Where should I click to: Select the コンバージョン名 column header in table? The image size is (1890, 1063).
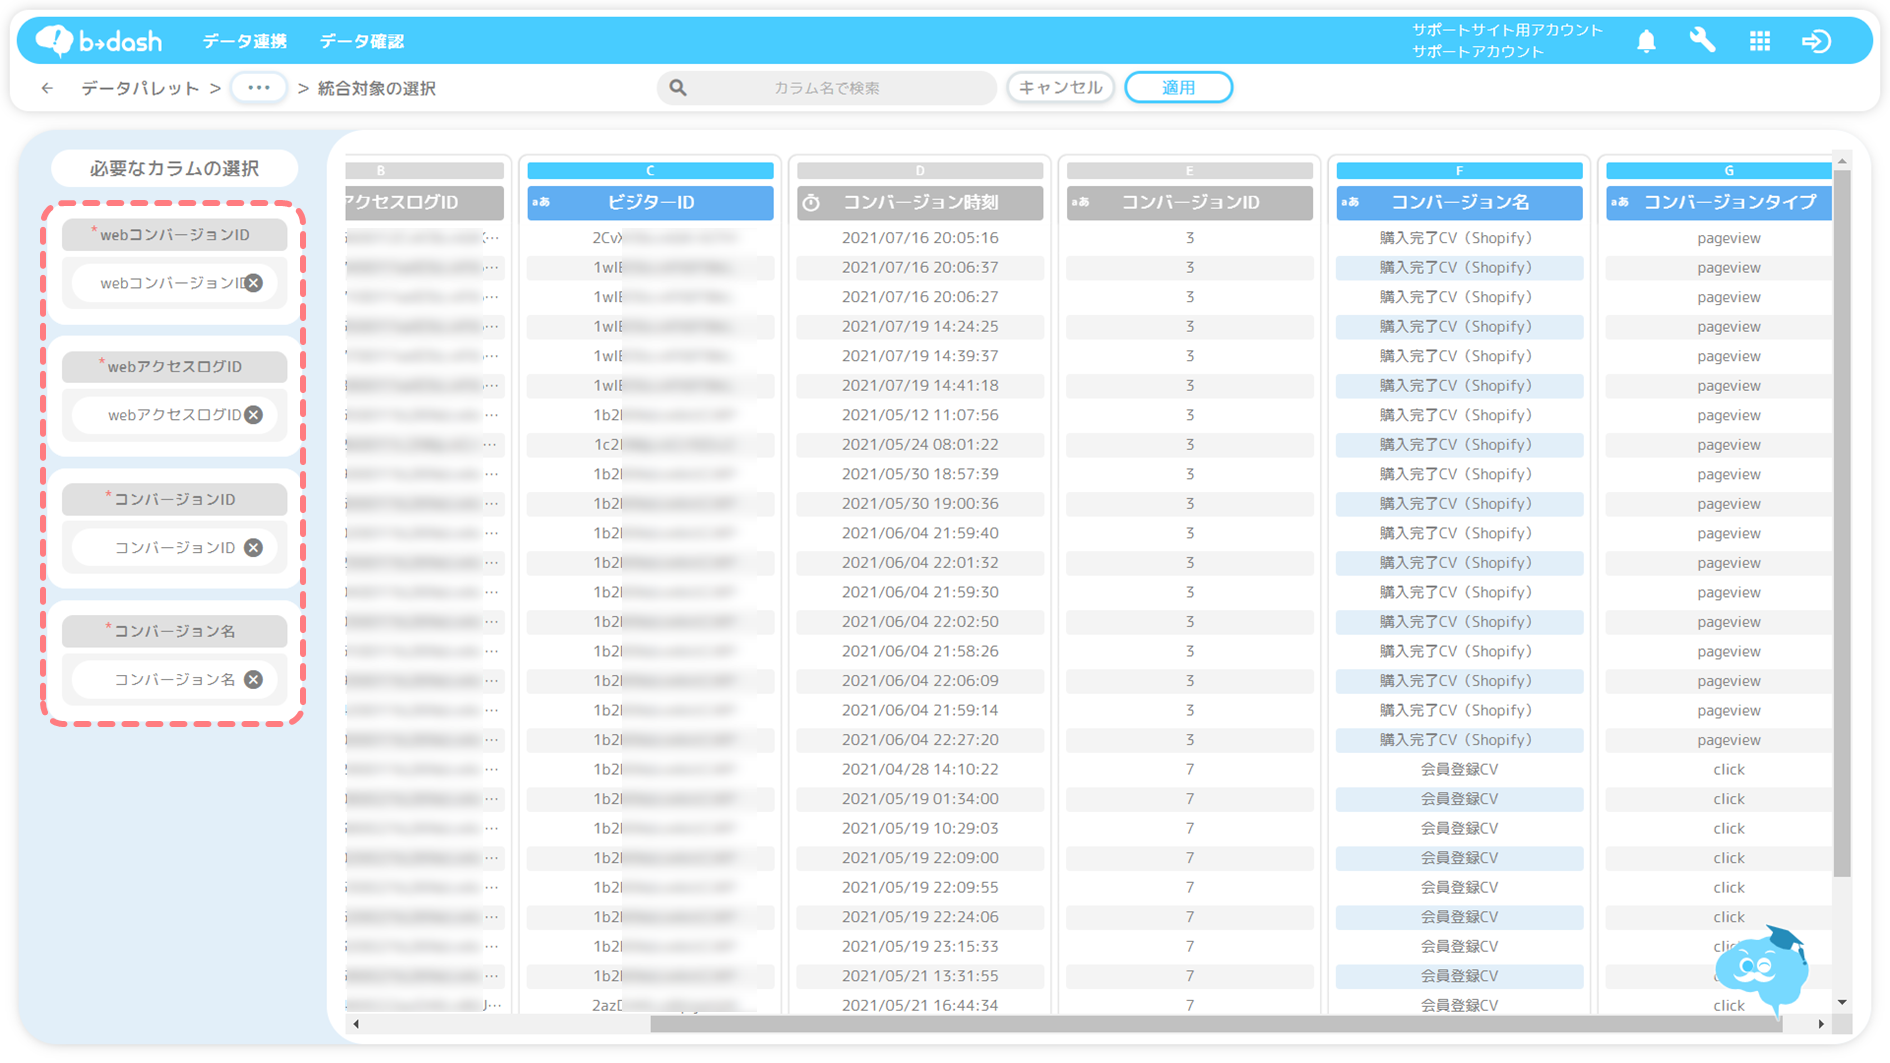(1459, 202)
